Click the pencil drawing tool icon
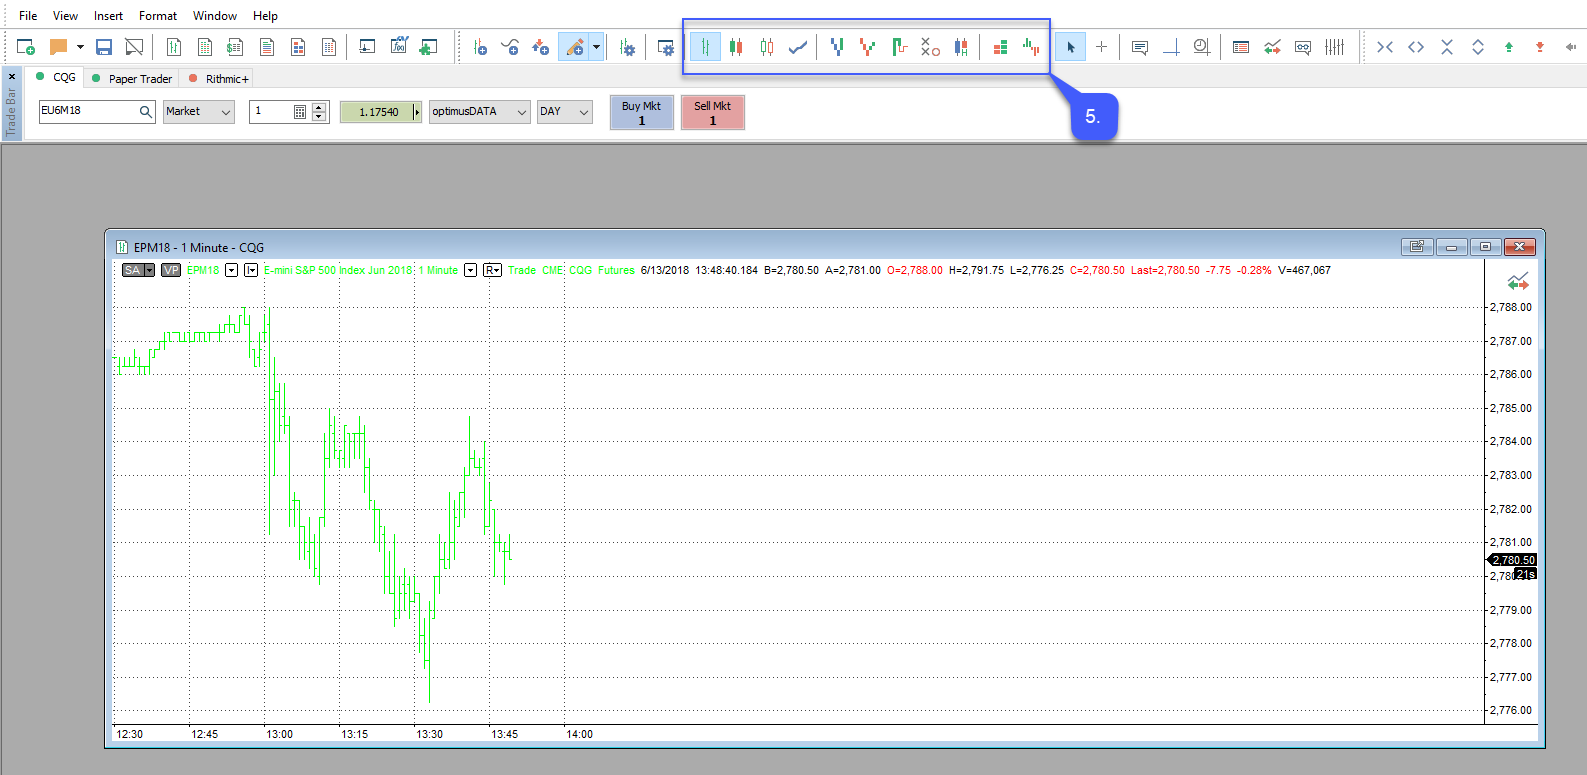Viewport: 1587px width, 775px height. pos(574,47)
